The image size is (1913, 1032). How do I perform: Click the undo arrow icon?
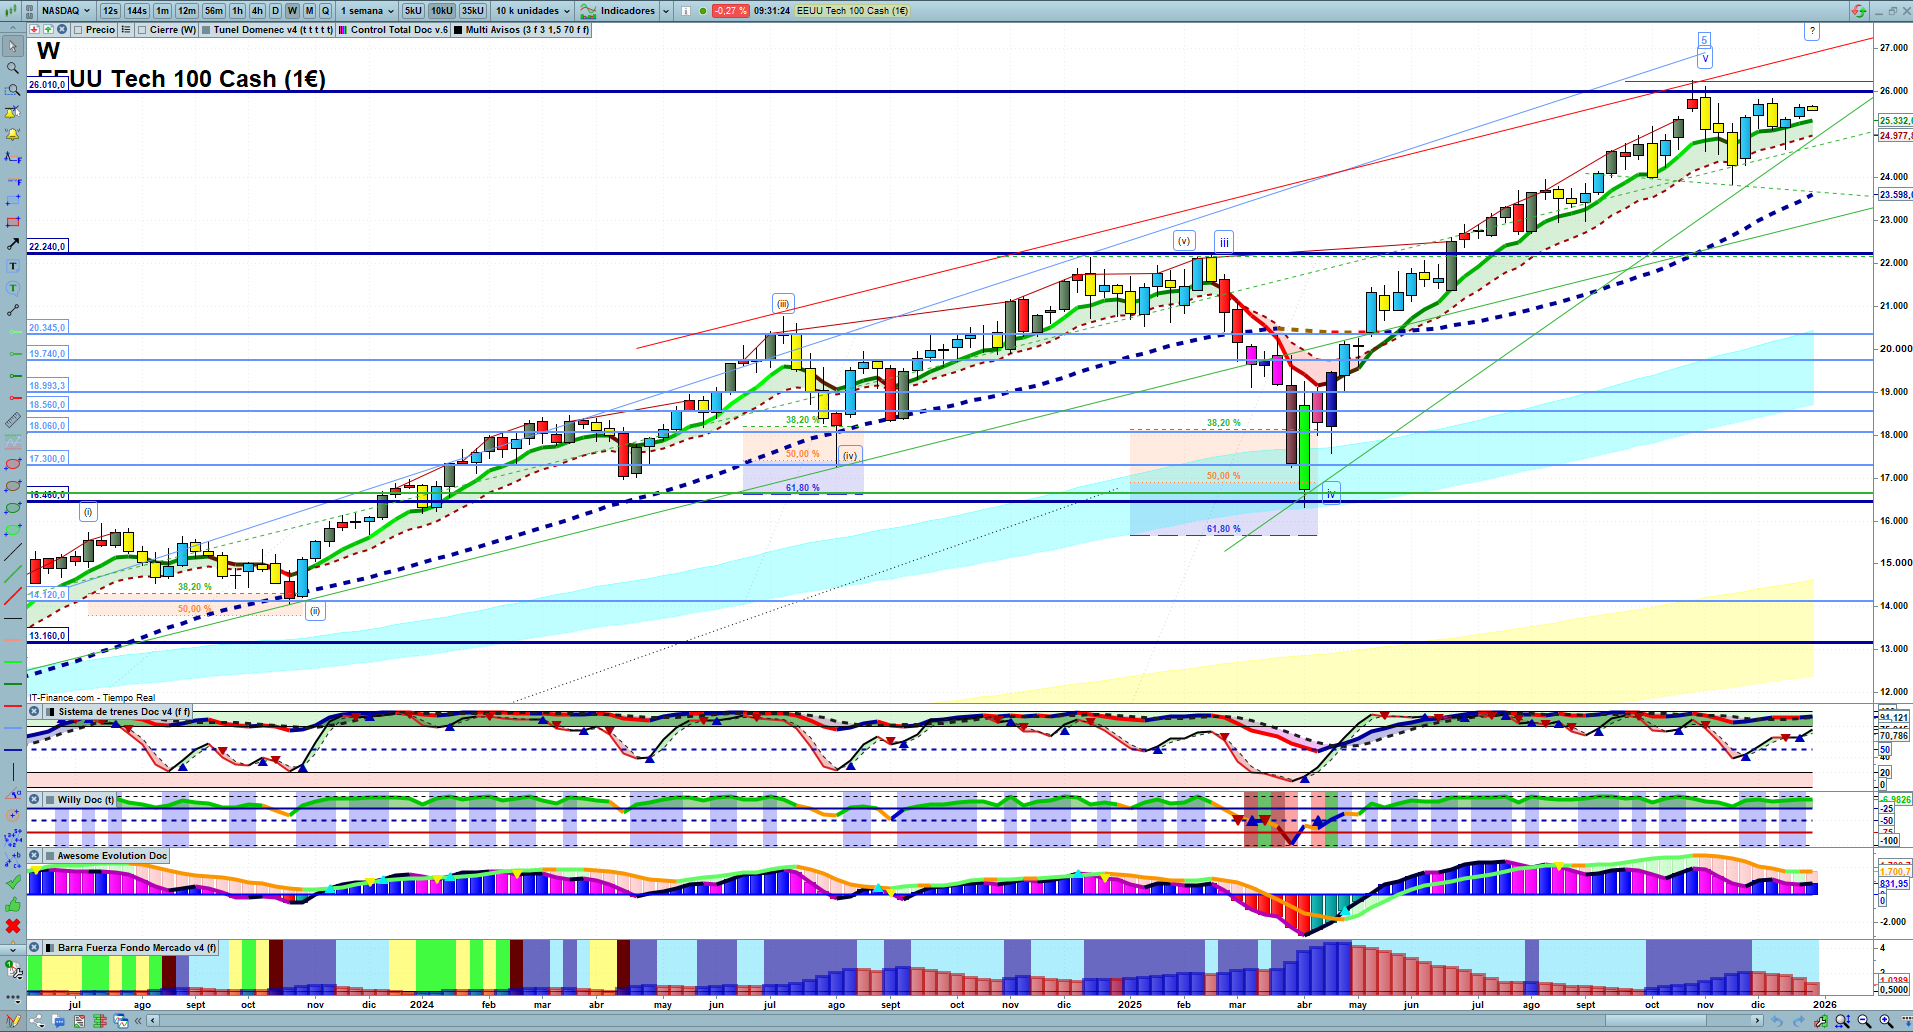click(1777, 1021)
